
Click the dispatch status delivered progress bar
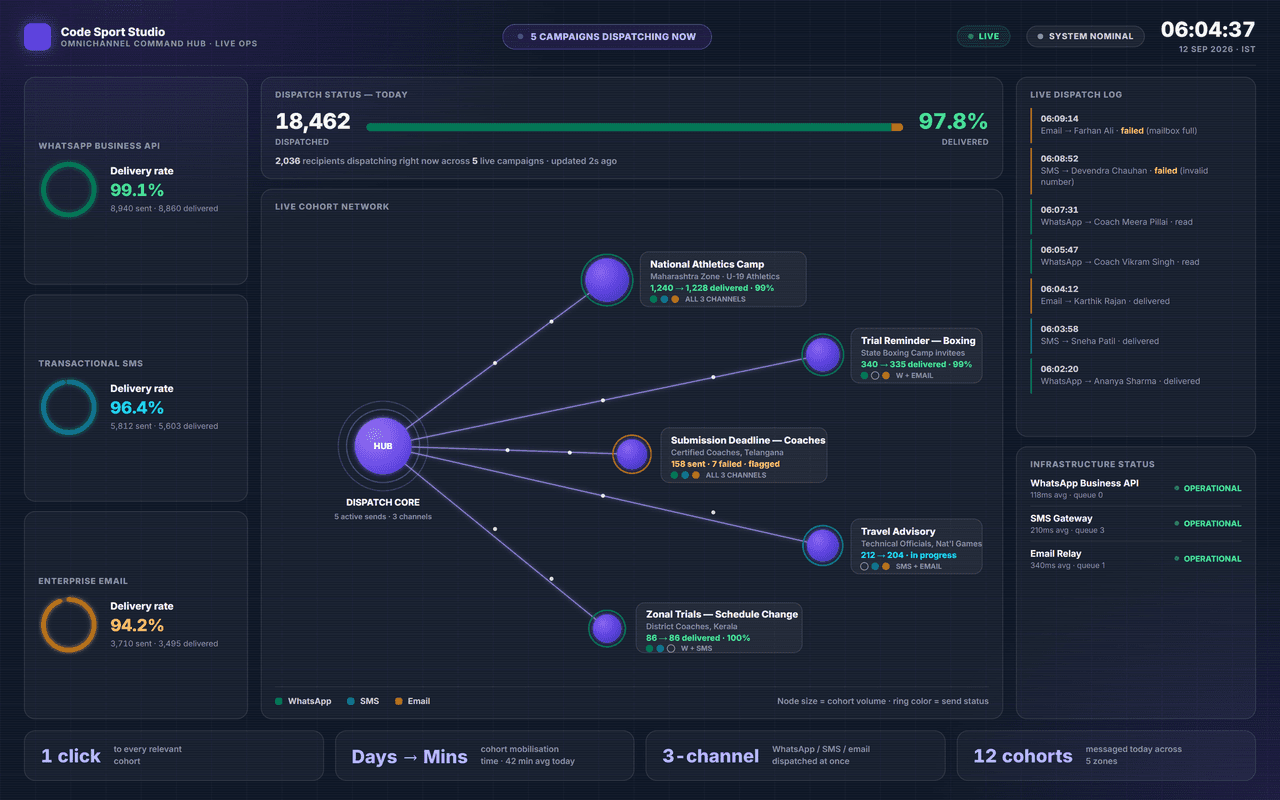[x=634, y=127]
